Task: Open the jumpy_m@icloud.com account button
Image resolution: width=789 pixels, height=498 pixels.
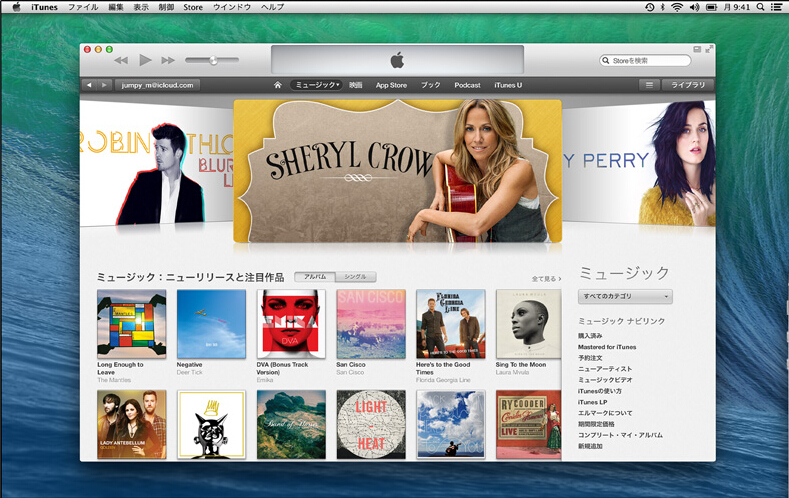Action: [157, 85]
